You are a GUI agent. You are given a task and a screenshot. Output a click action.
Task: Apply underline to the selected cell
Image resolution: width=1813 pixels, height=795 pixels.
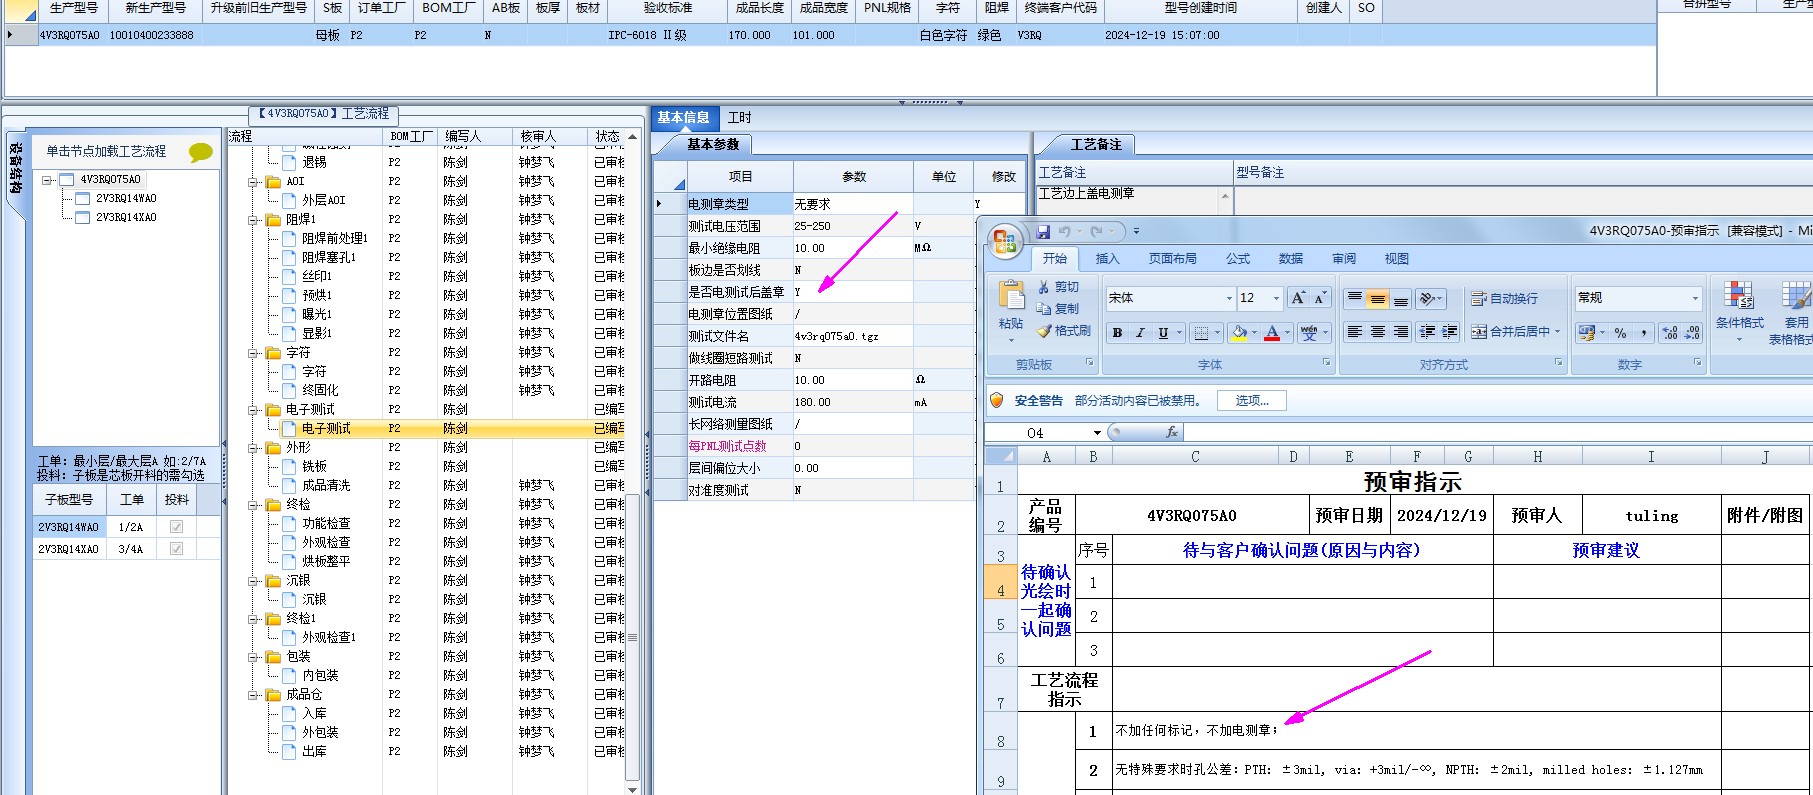(1163, 333)
